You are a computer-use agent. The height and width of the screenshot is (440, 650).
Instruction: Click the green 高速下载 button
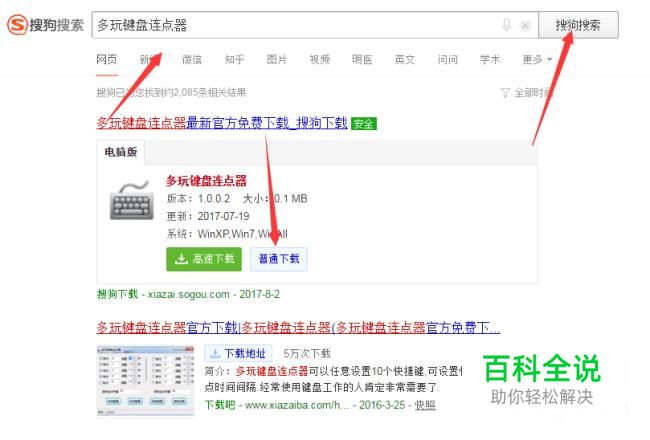pyautogui.click(x=204, y=259)
